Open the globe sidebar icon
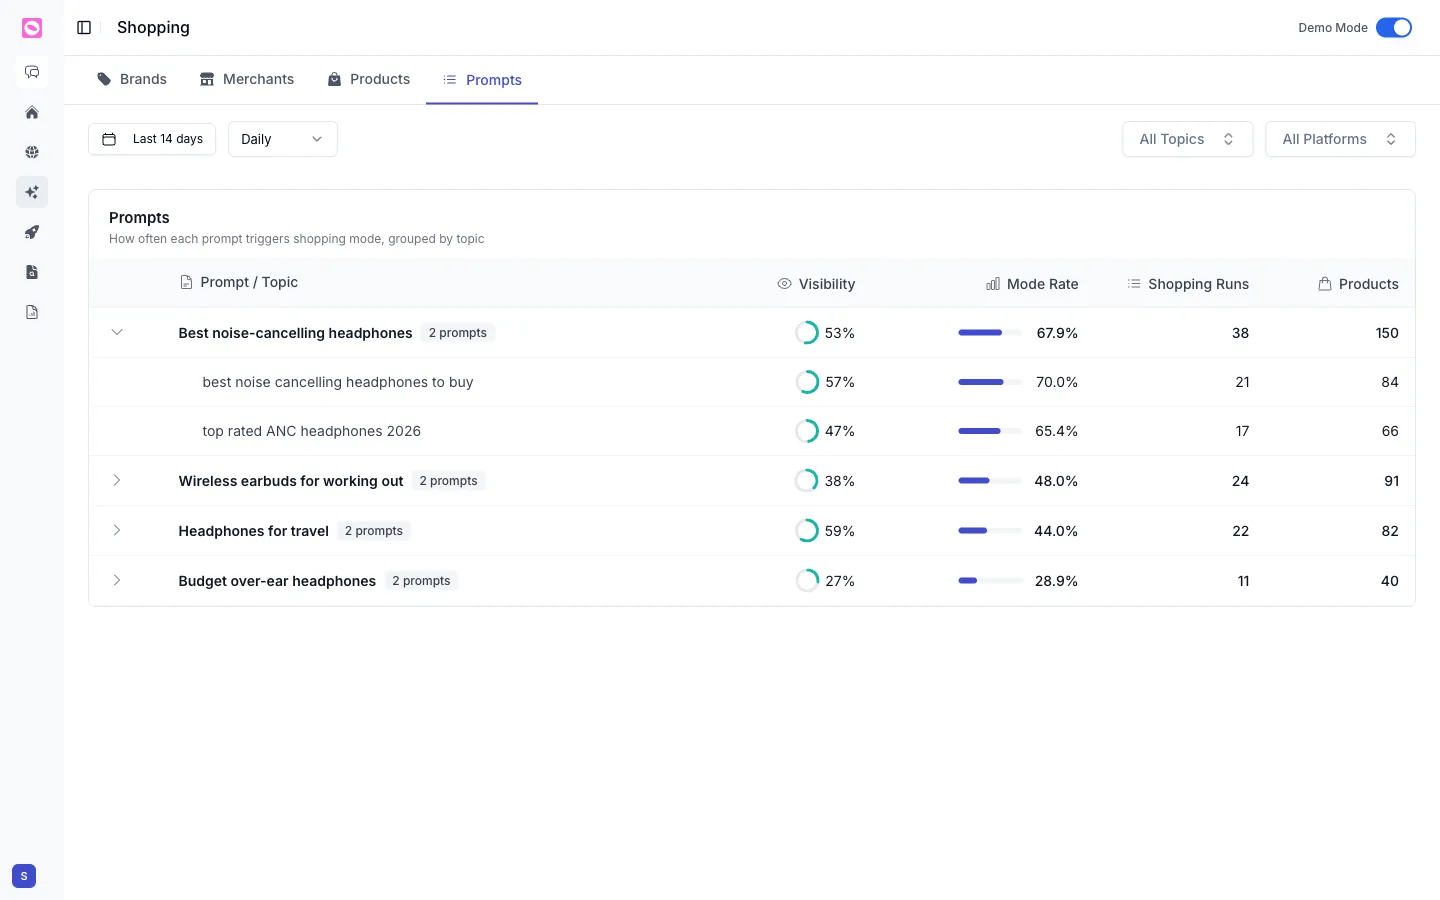The height and width of the screenshot is (900, 1440). coord(32,152)
